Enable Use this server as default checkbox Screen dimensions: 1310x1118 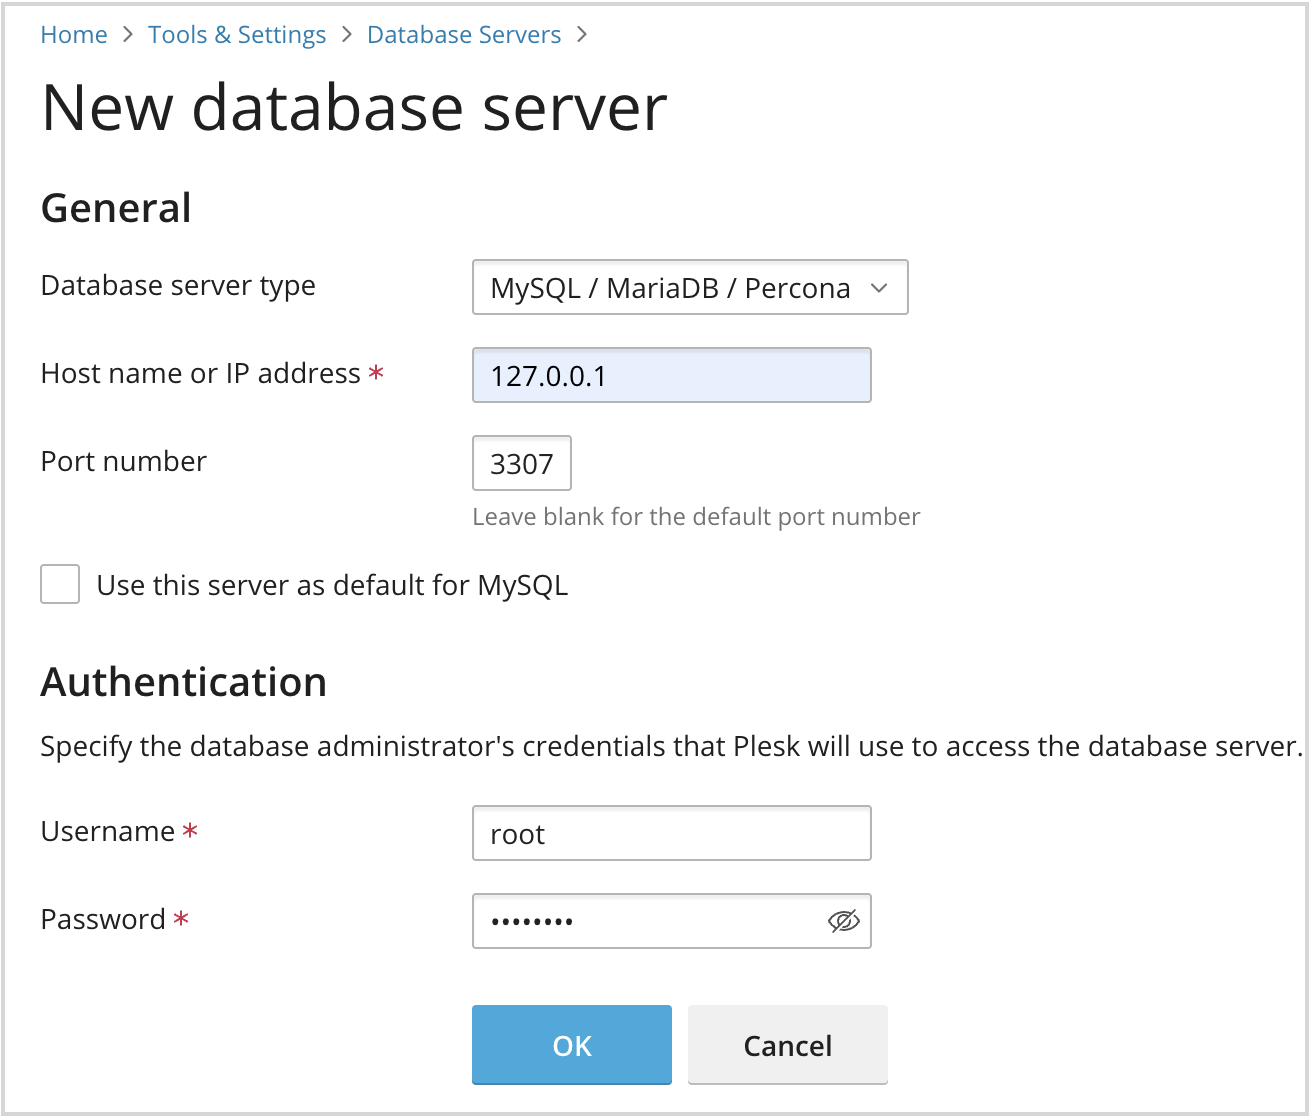click(x=60, y=585)
